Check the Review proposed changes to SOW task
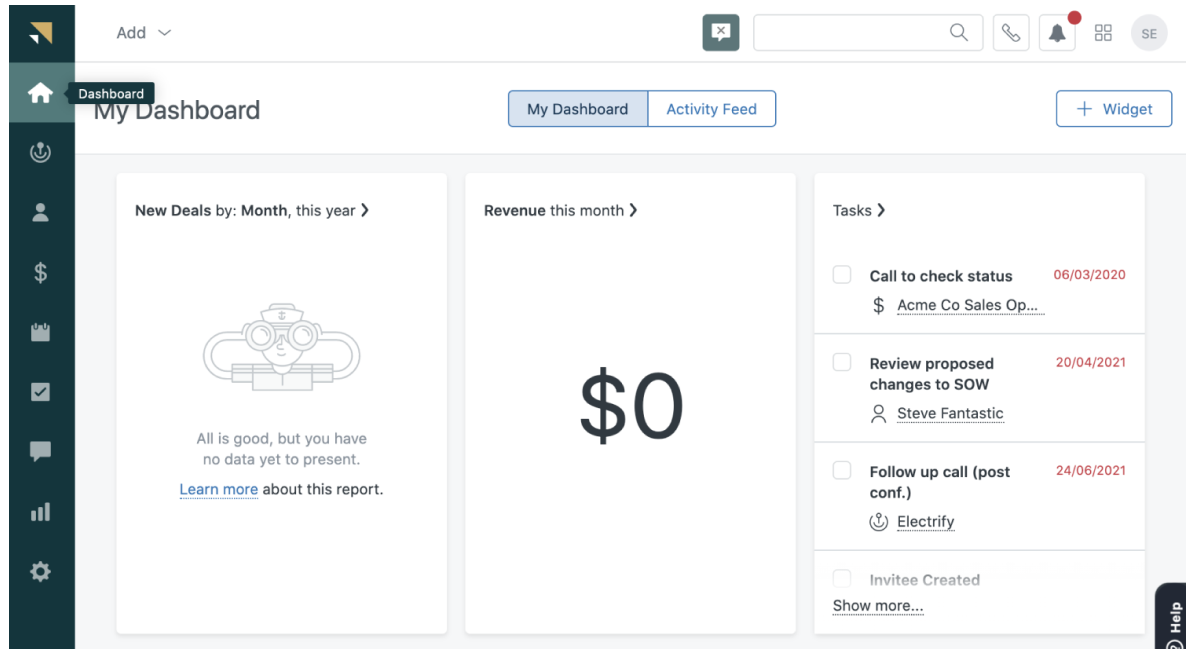 tap(842, 362)
